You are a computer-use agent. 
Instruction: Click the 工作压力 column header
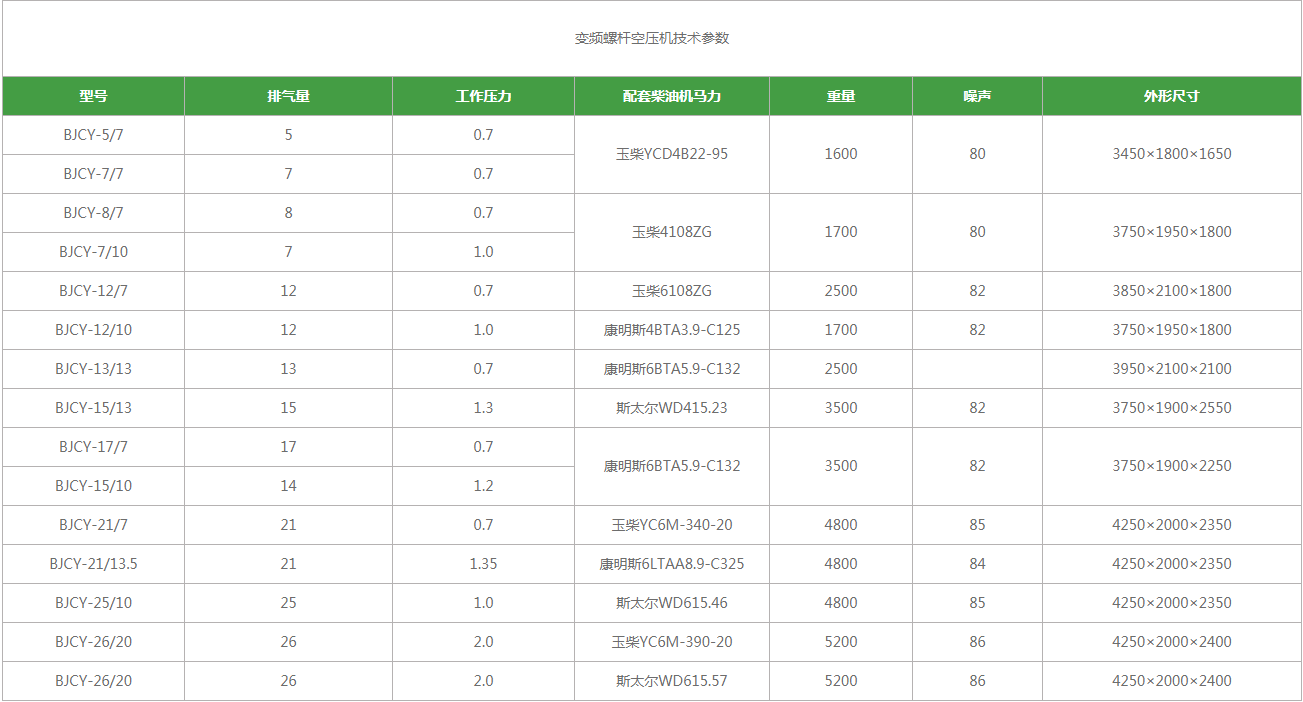coord(483,97)
